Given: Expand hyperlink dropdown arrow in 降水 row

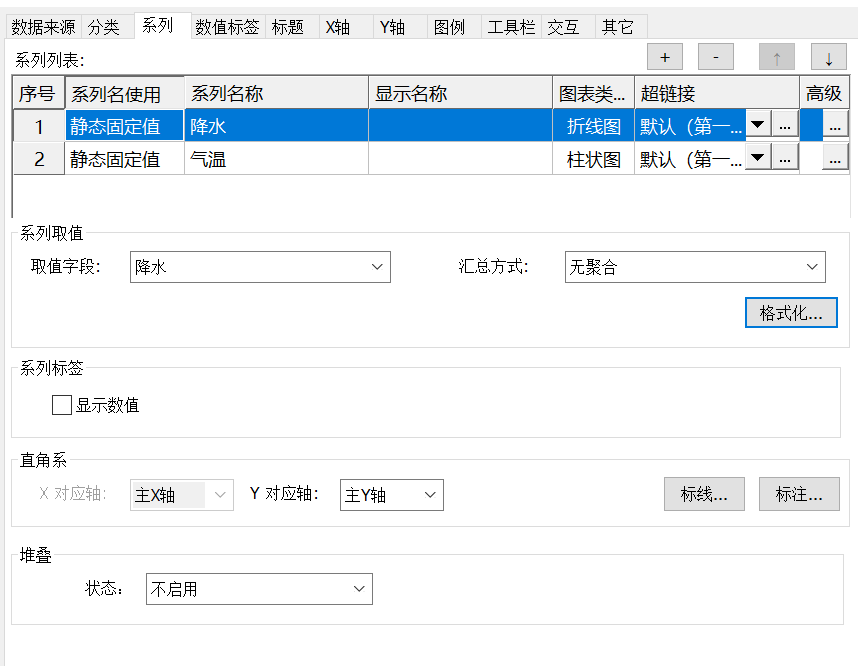Looking at the screenshot, I should coord(758,125).
